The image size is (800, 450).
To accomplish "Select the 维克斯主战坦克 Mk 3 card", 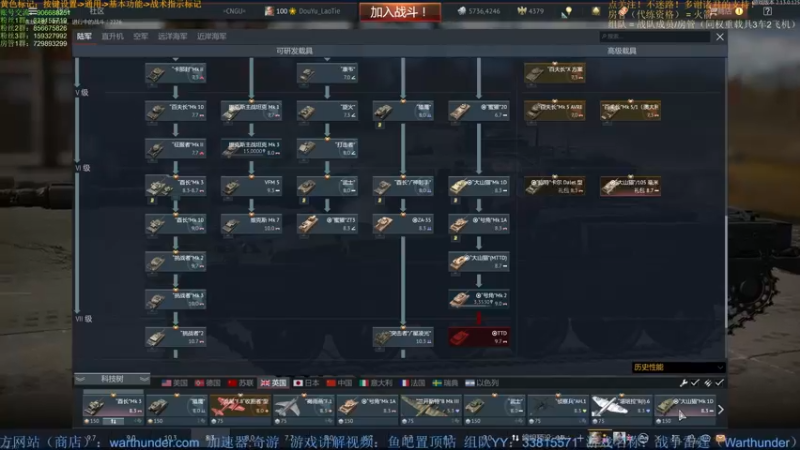I will (x=252, y=148).
